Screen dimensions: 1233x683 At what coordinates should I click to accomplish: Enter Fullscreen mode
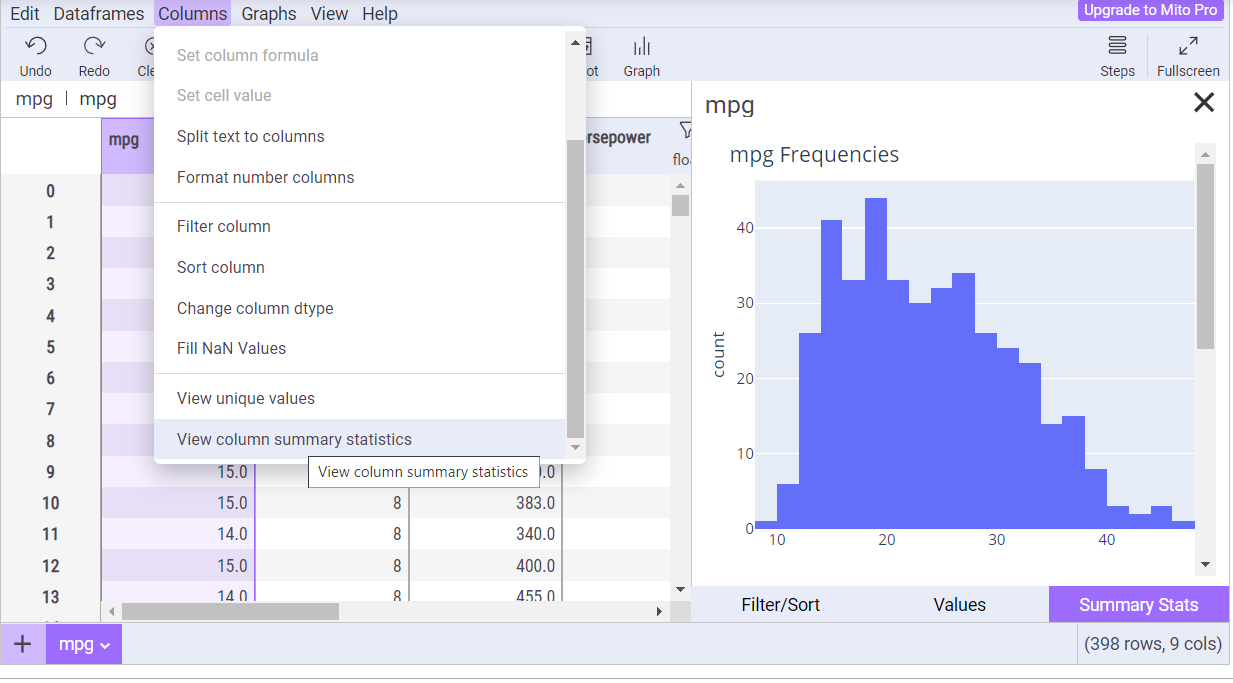(x=1188, y=46)
